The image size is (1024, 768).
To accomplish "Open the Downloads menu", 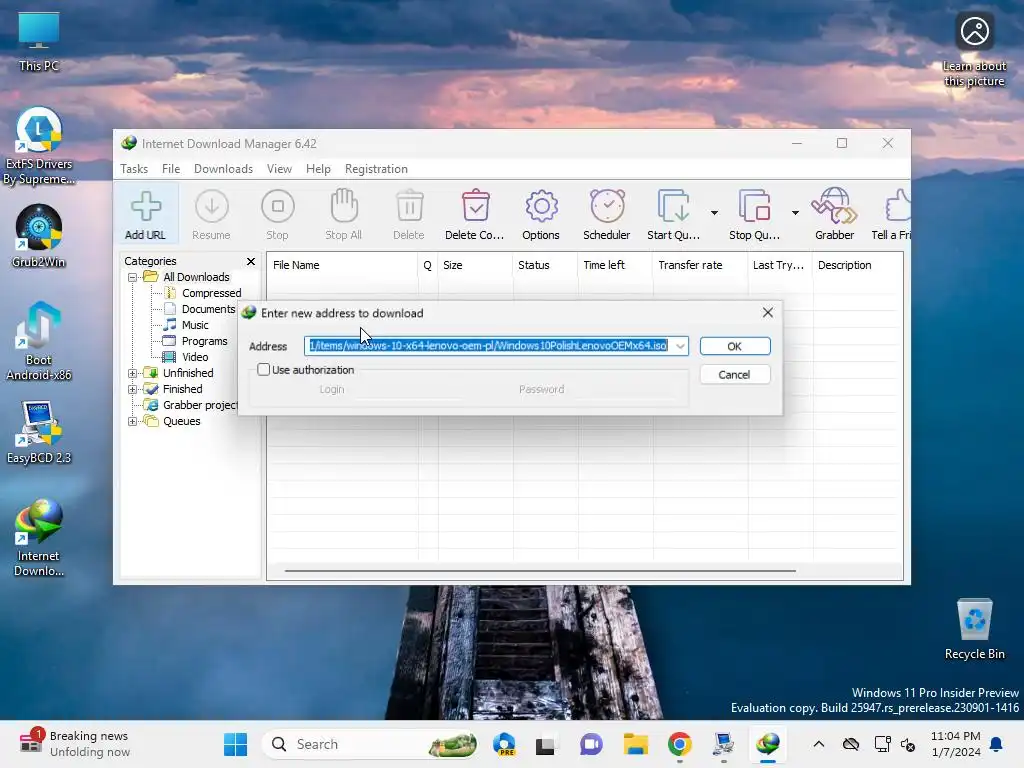I will click(x=223, y=168).
